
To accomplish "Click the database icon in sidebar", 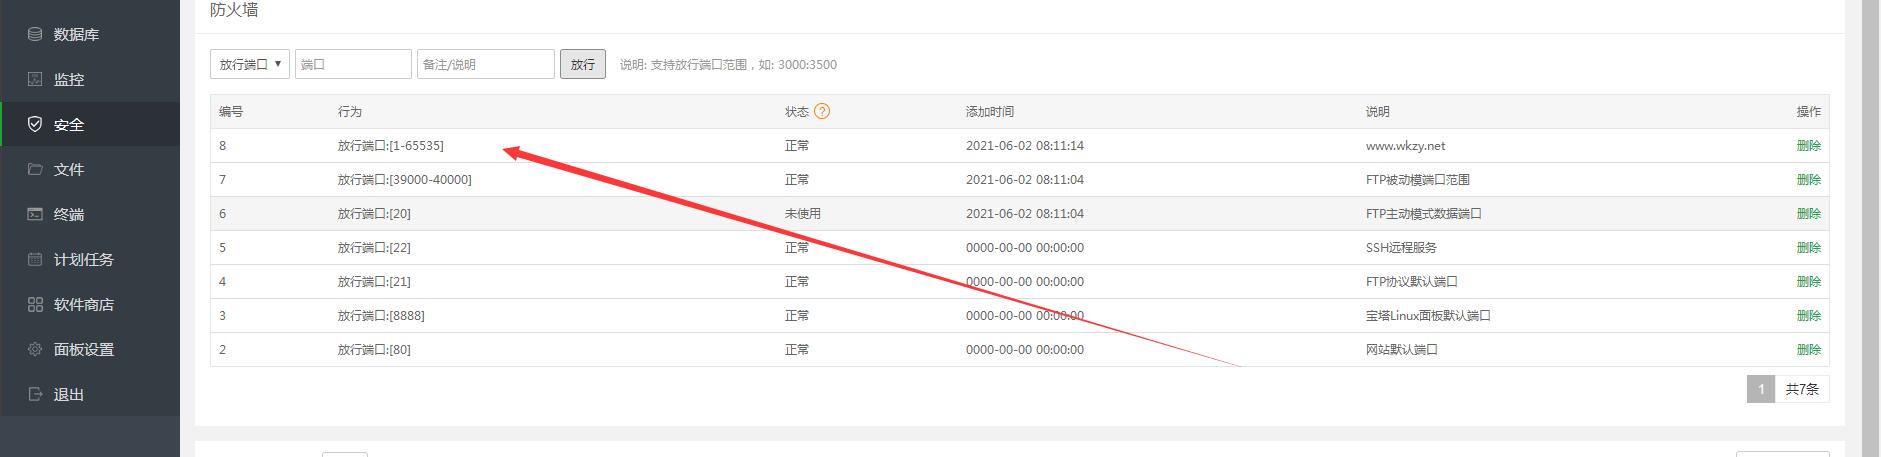I will click(x=35, y=34).
